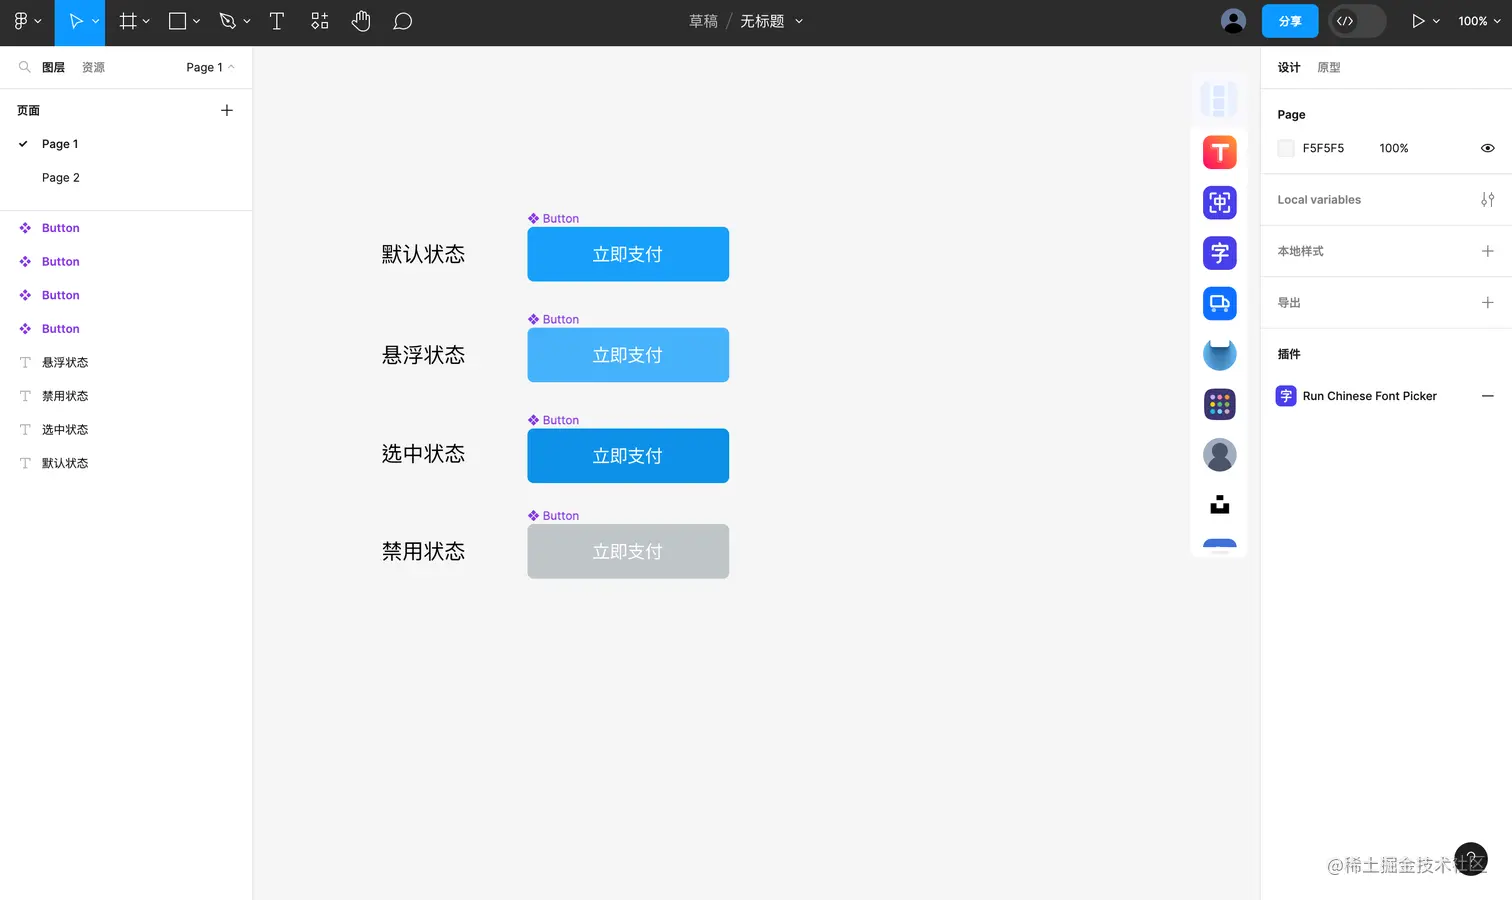
Task: Select disabled 立即支付 button beside 禁用状态
Action: [628, 551]
